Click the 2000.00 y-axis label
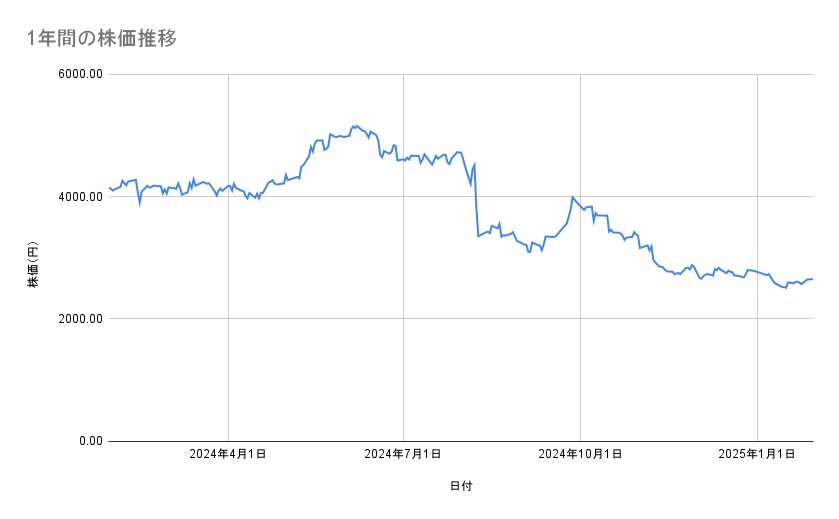Viewport: 839px width, 519px height. click(x=78, y=319)
